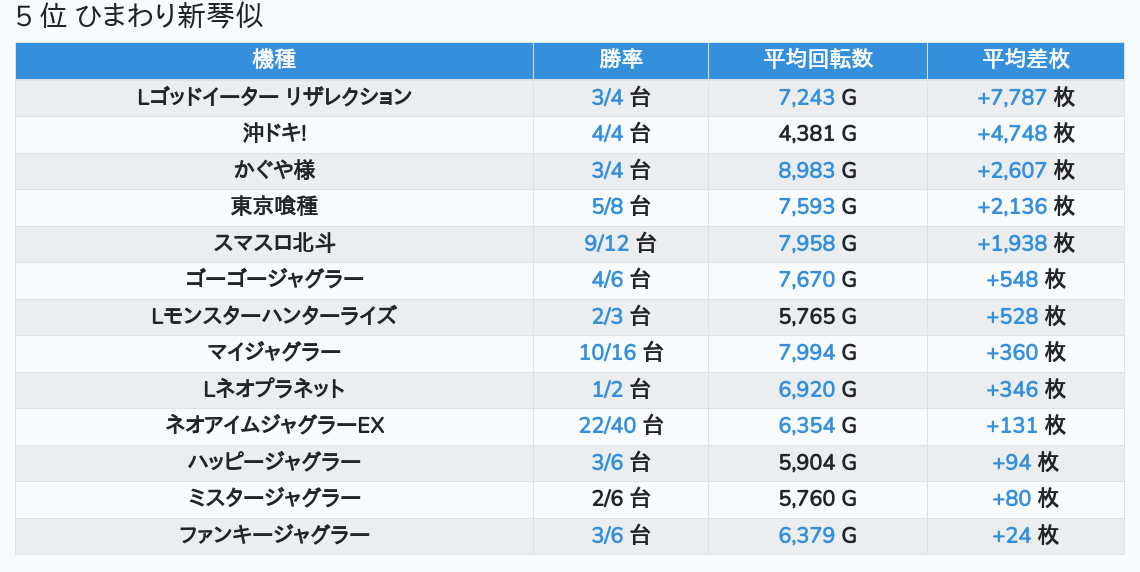Click the 機種 column header

274,60
